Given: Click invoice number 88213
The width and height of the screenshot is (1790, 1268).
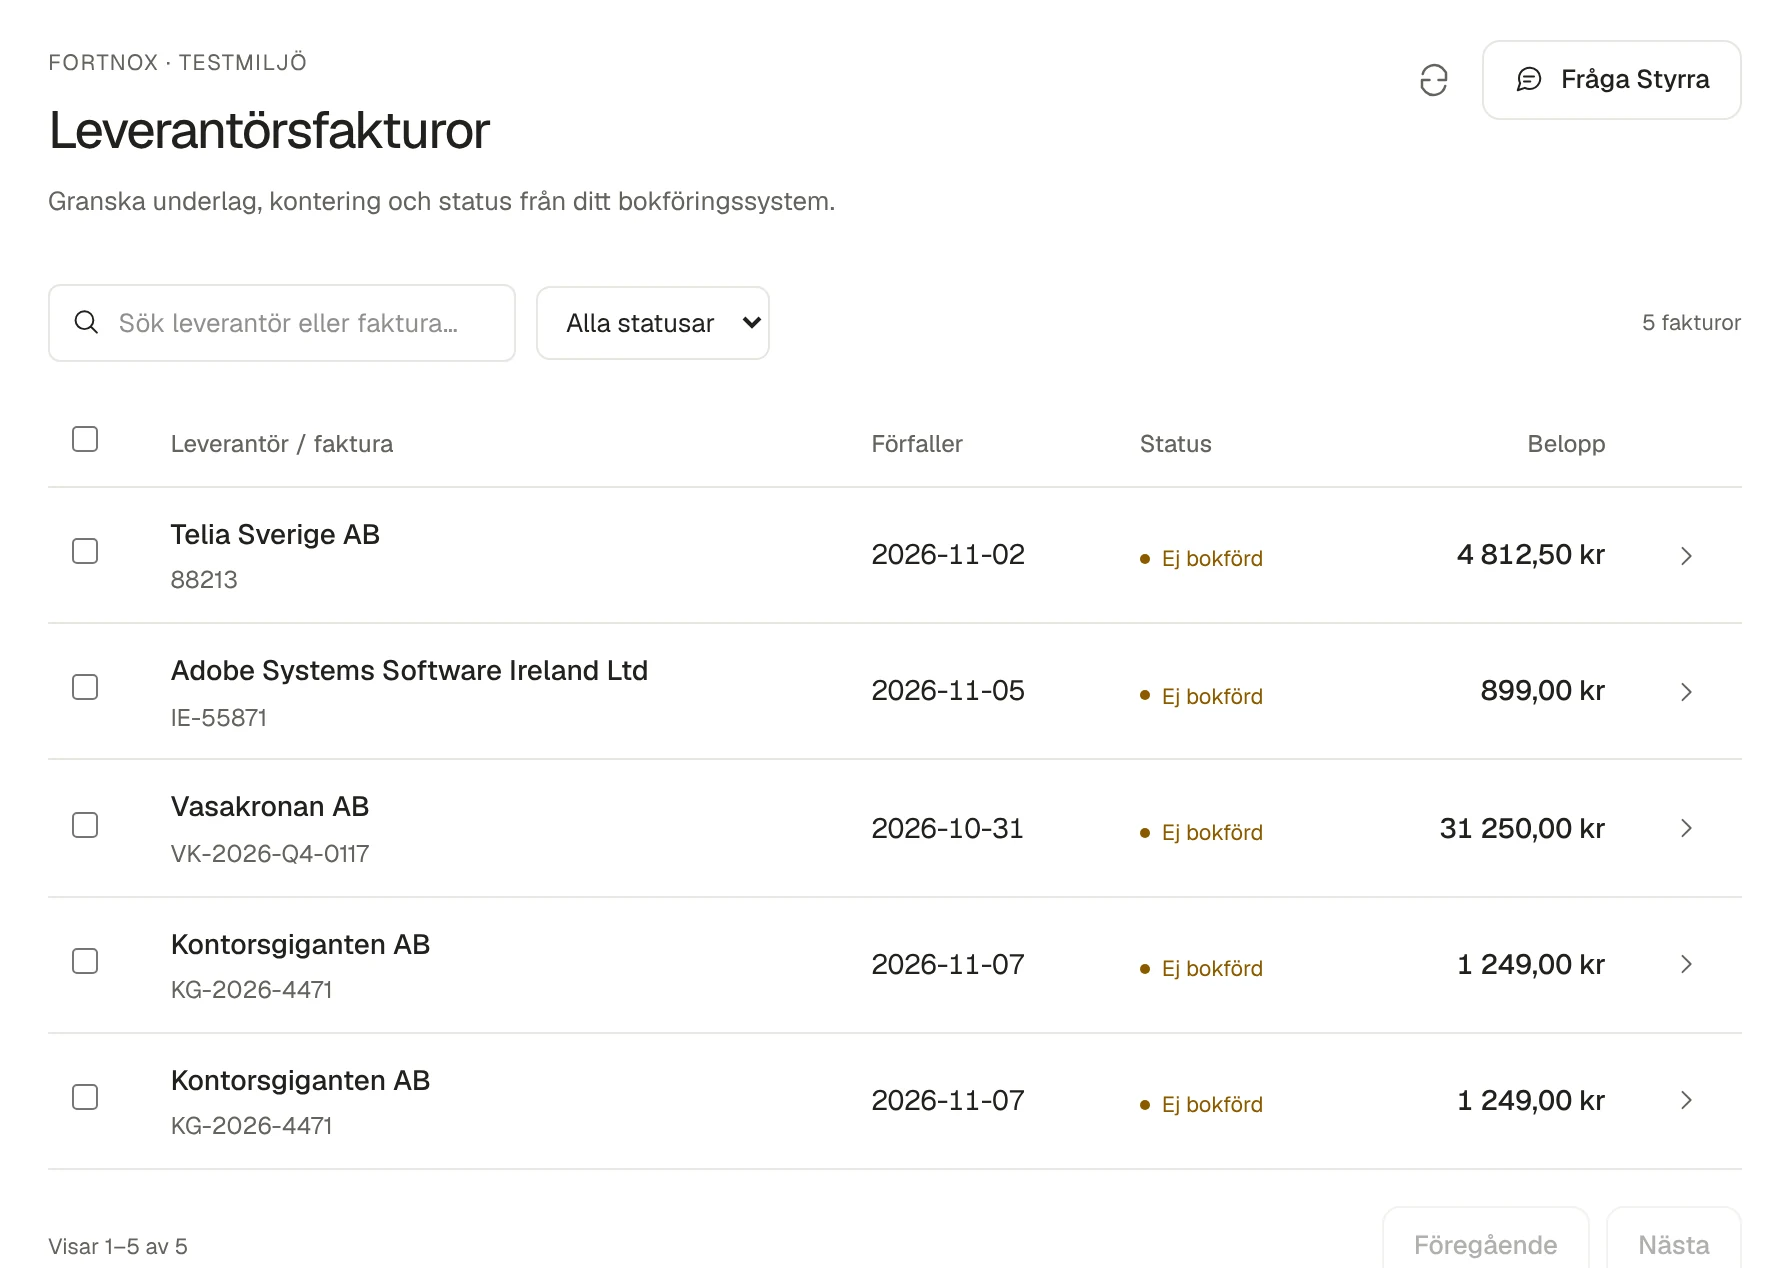Looking at the screenshot, I should tap(204, 580).
